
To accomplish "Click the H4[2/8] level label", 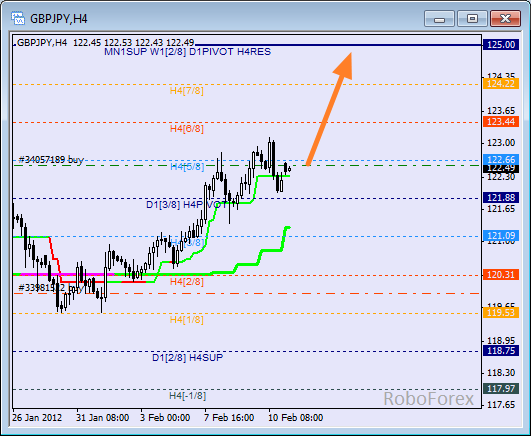I will [187, 282].
